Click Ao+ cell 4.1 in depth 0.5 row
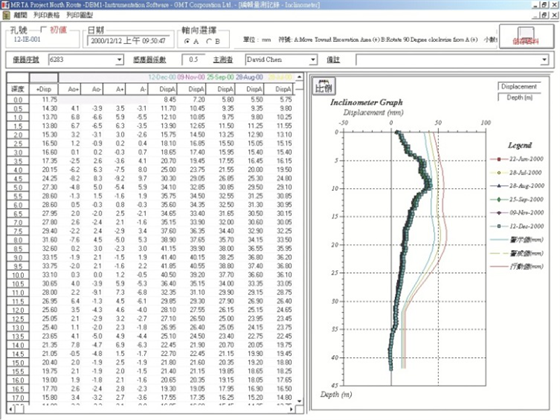The height and width of the screenshot is (420, 560). click(x=70, y=108)
